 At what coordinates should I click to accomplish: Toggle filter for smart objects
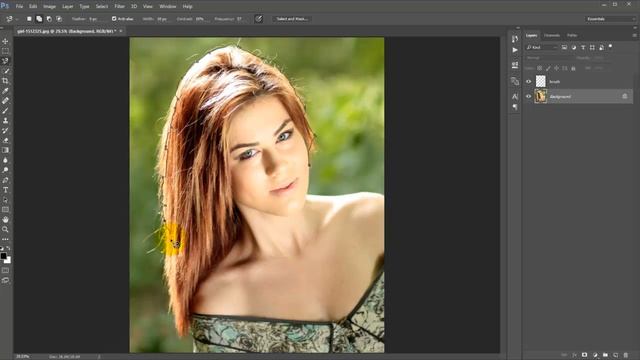[602, 47]
